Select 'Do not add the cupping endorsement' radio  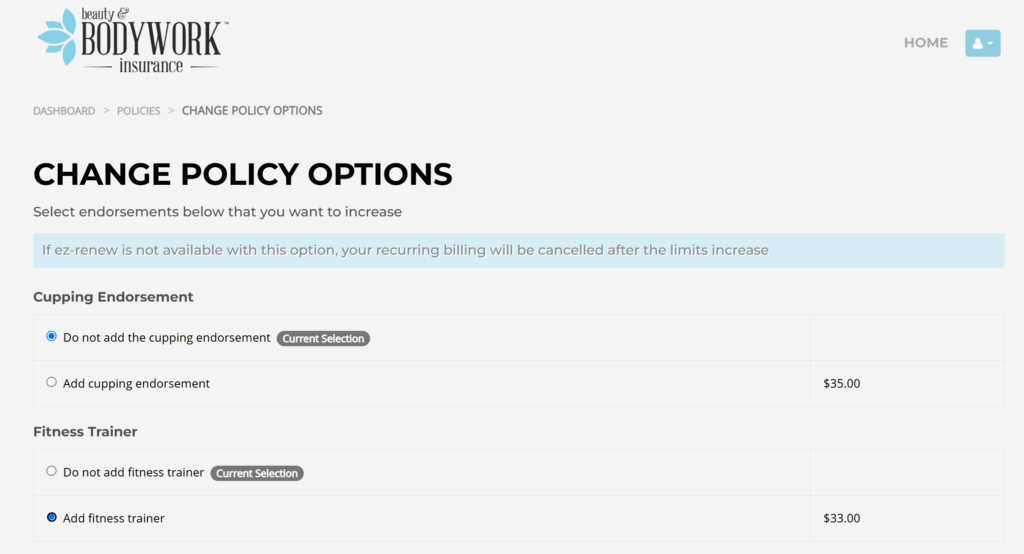(x=52, y=337)
